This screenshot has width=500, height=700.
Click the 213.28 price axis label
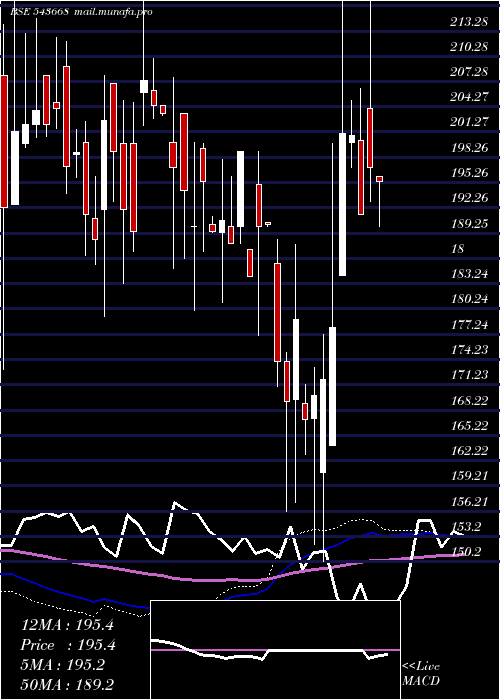[468, 21]
